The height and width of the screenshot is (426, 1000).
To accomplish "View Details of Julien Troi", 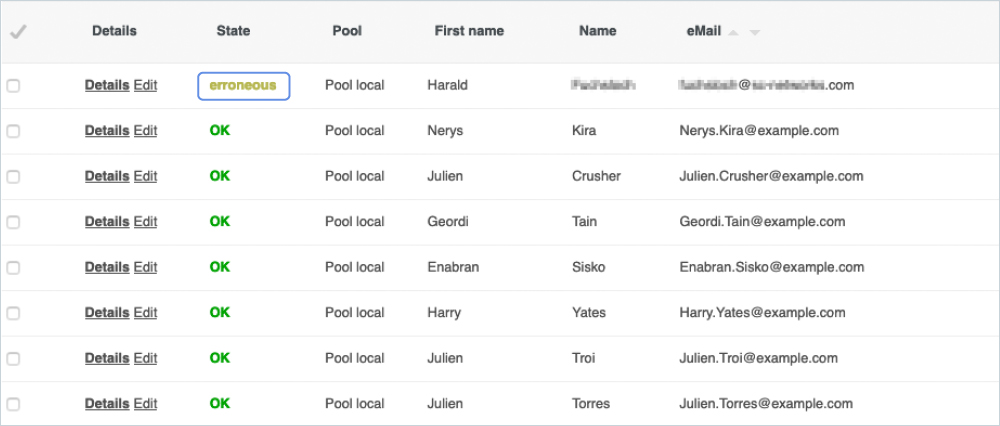I will 106,358.
